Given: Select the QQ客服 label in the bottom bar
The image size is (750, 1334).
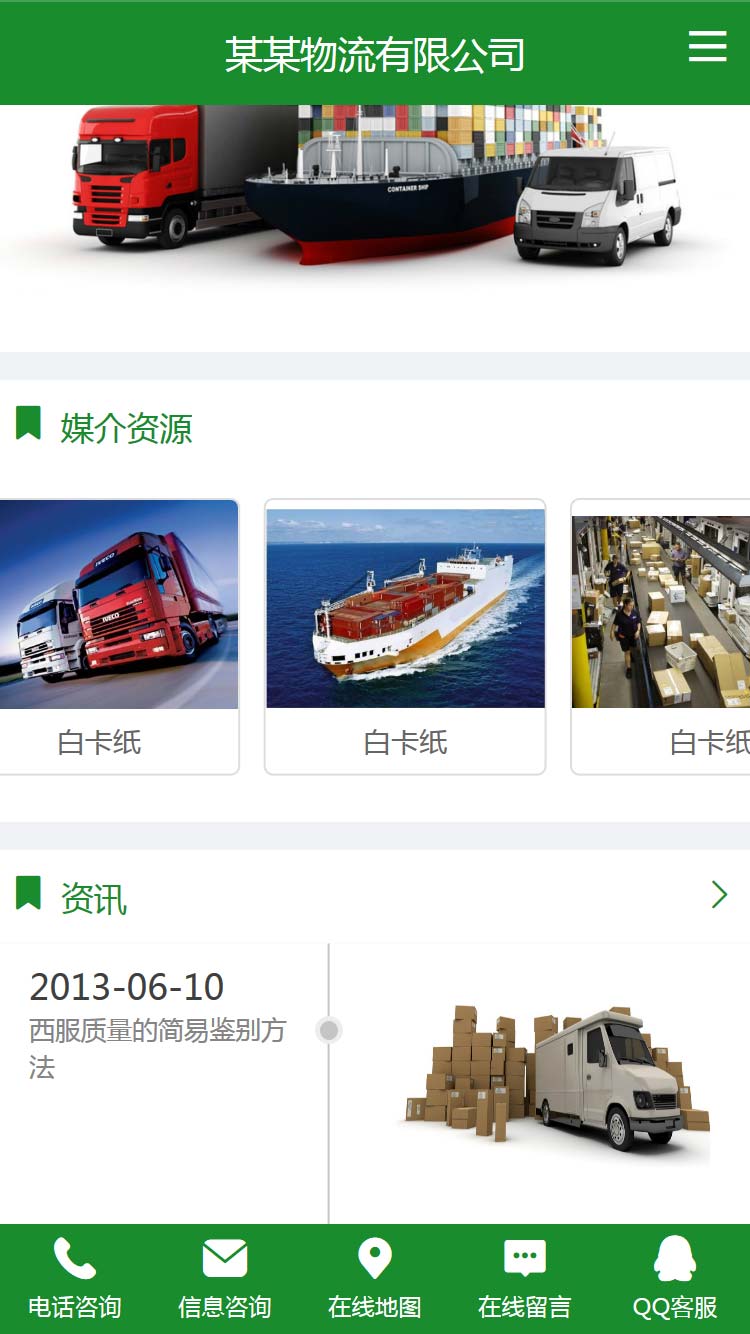Looking at the screenshot, I should pyautogui.click(x=675, y=1307).
